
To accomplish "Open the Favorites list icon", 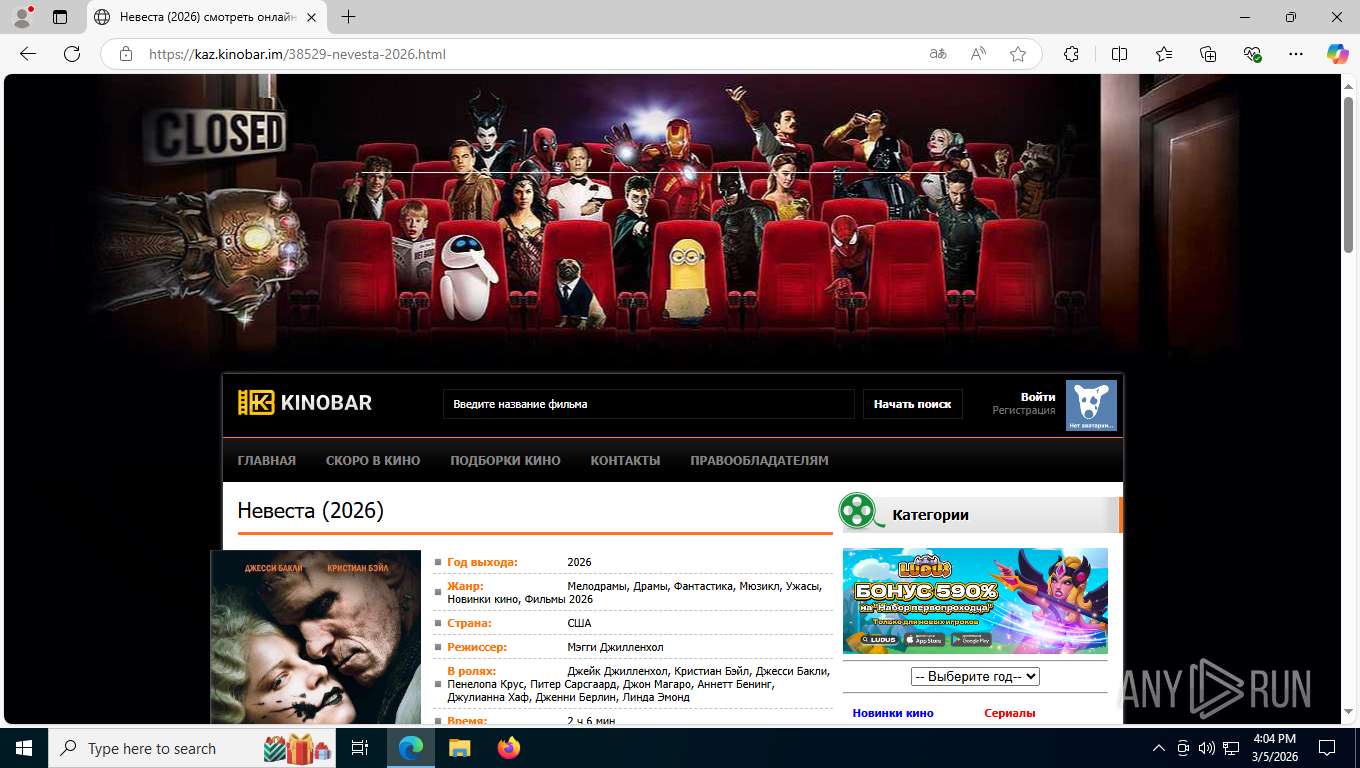I will click(1164, 54).
